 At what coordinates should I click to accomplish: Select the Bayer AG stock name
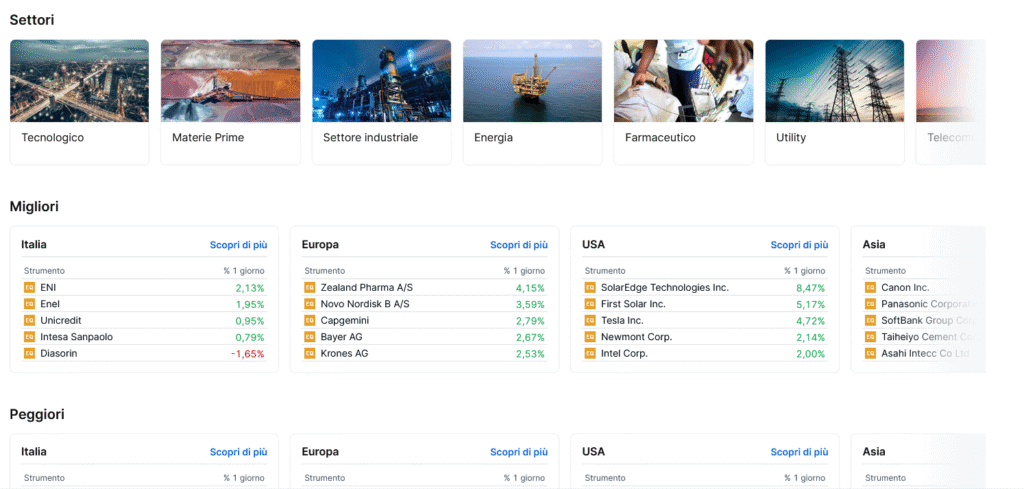[342, 337]
